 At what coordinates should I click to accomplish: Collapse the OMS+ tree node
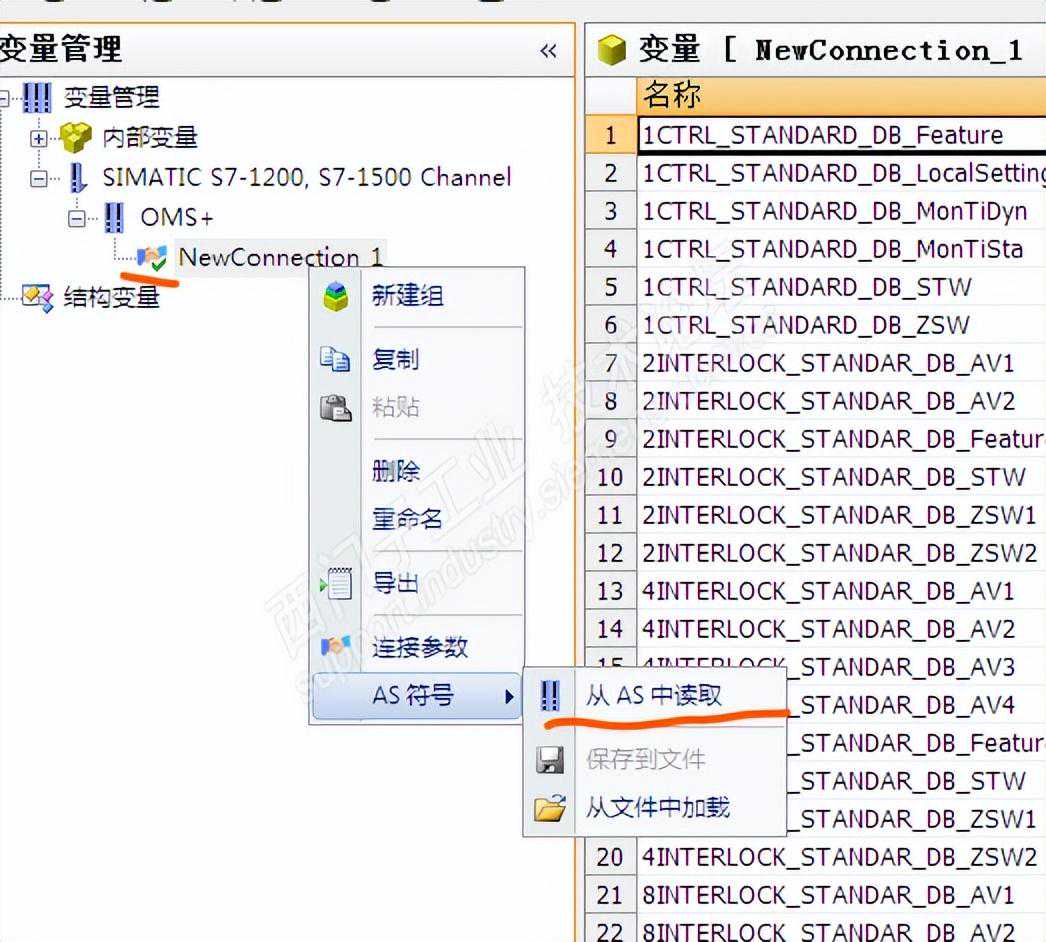click(77, 218)
